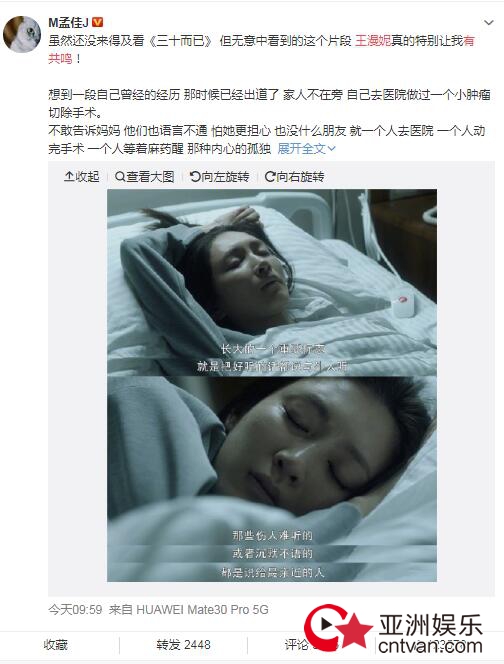The width and height of the screenshot is (504, 664).
Task: Click the up-arrow icon beside 收起
Action: click(69, 177)
